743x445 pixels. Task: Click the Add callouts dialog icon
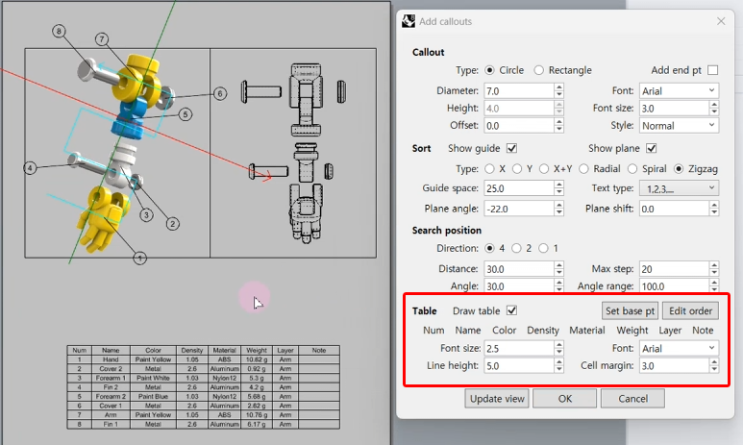coord(408,21)
